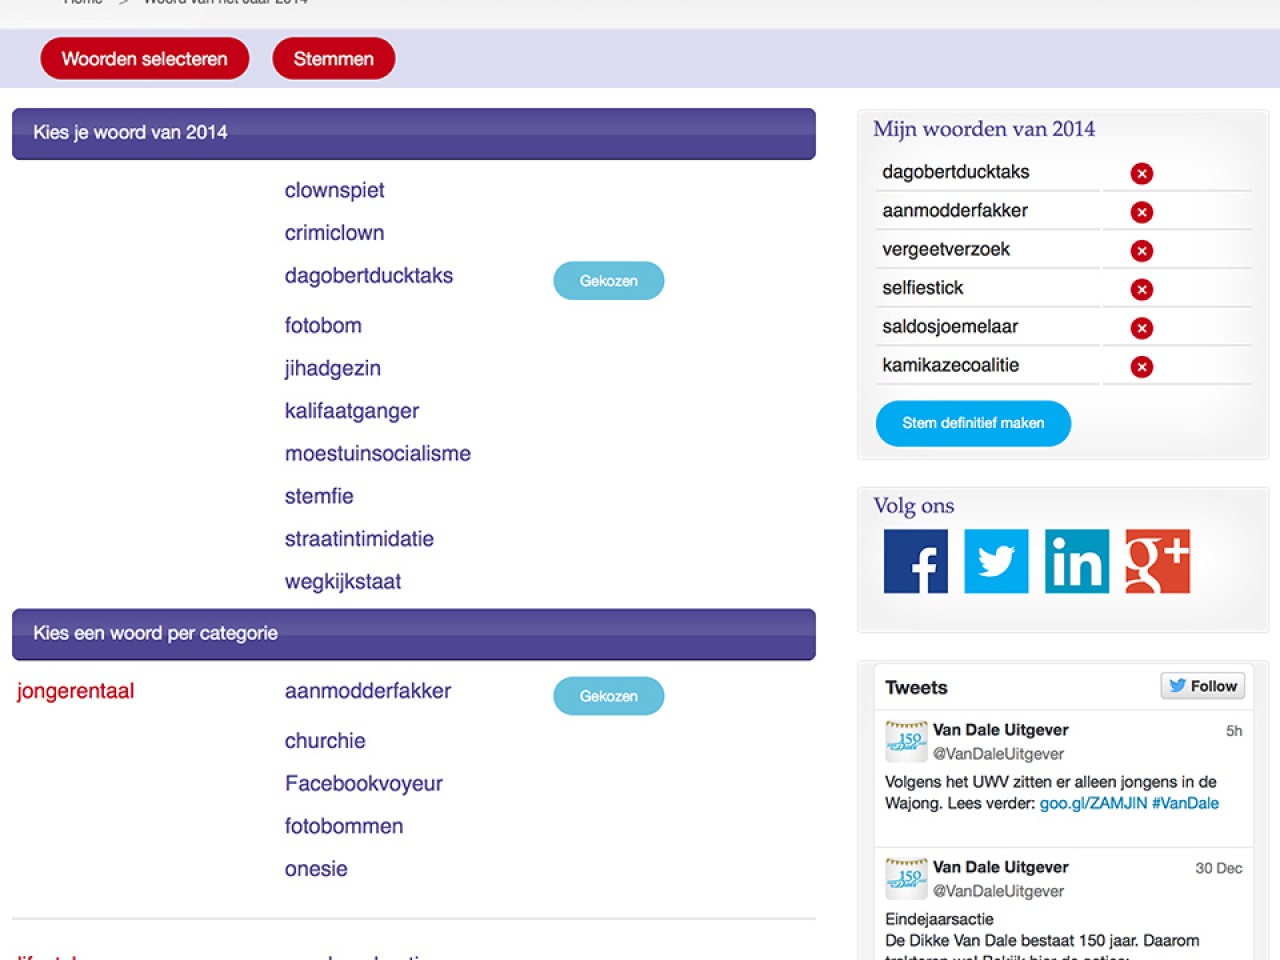1280x960 pixels.
Task: Remove aanmodderfakker using its red X
Action: point(1141,212)
